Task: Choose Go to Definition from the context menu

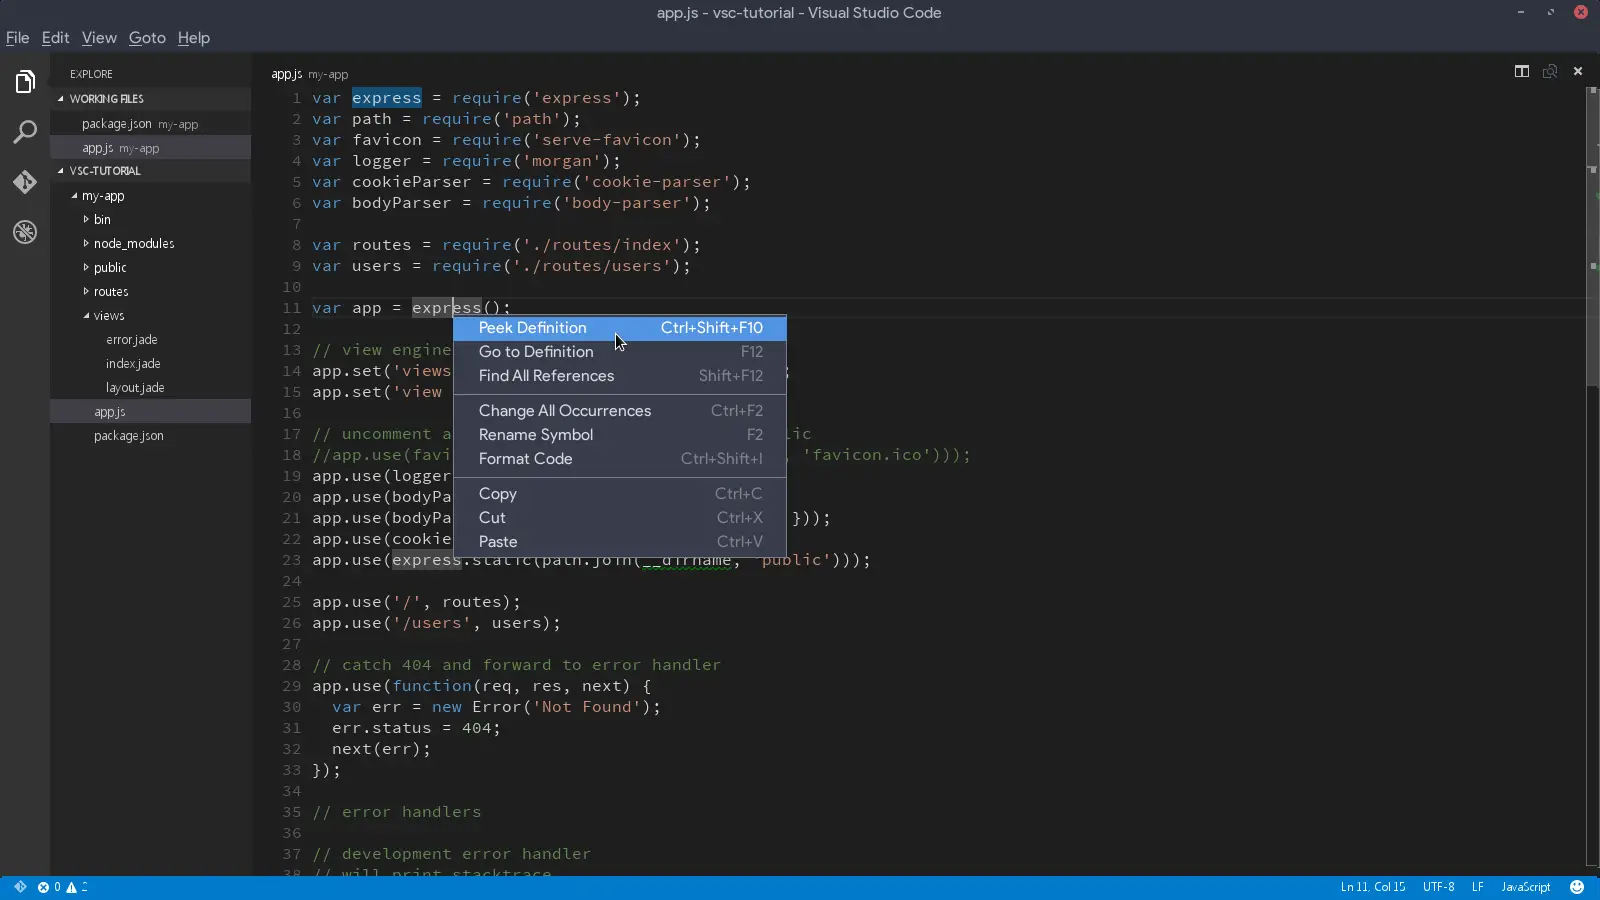Action: point(620,352)
